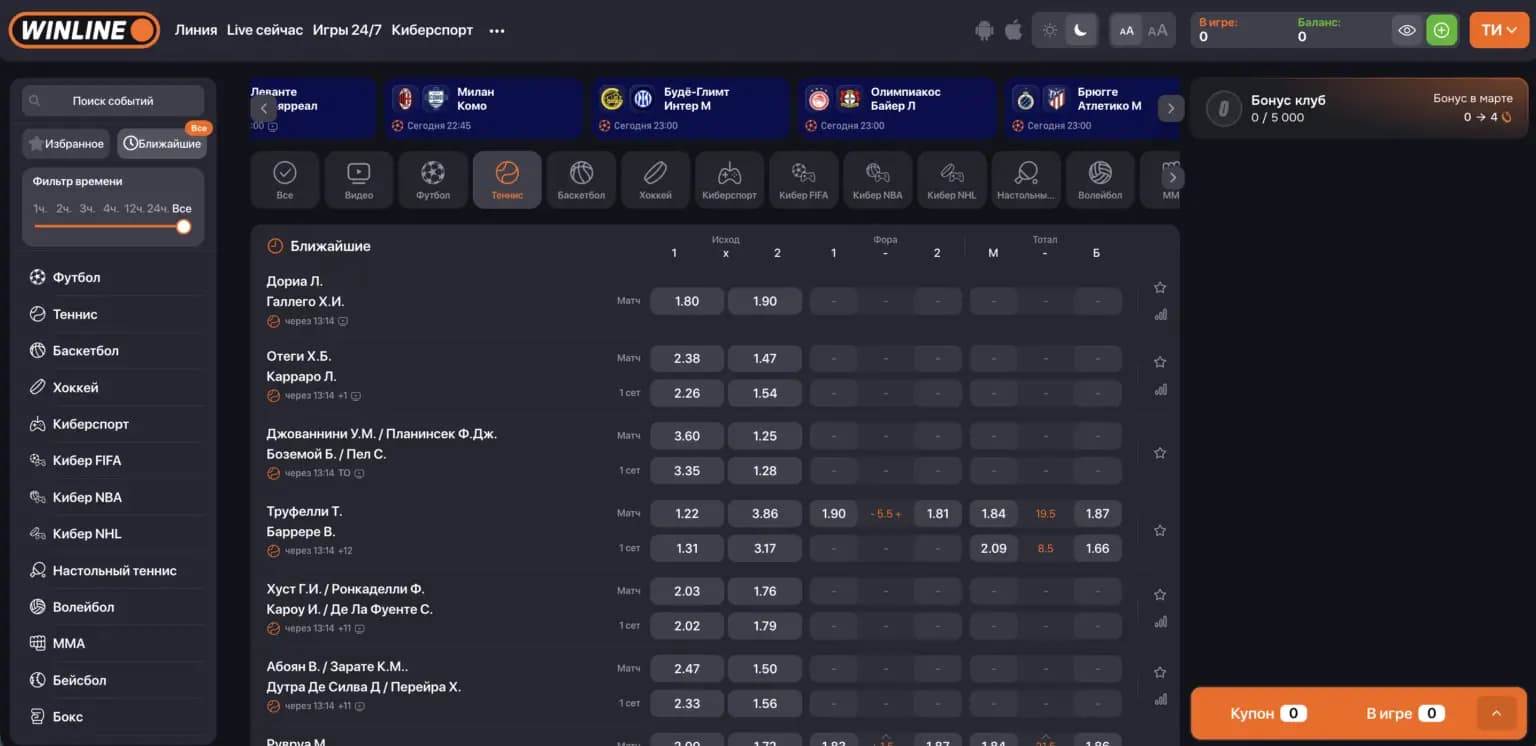Toggle balance visibility with the eye icon
The width and height of the screenshot is (1536, 746).
click(x=1407, y=30)
